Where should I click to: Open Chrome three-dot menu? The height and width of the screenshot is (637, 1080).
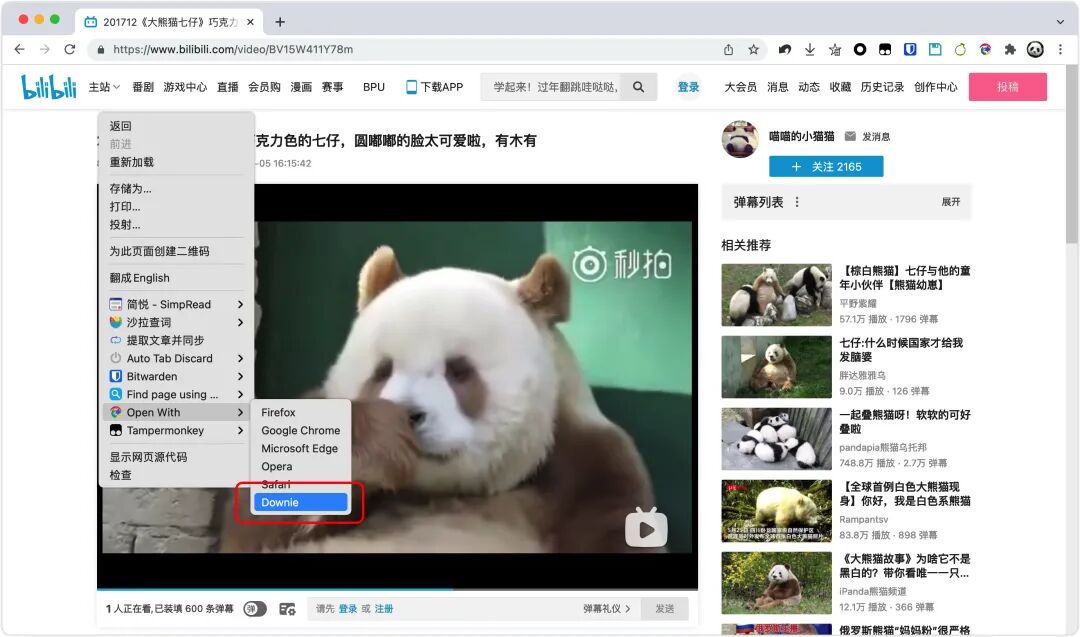(1061, 50)
